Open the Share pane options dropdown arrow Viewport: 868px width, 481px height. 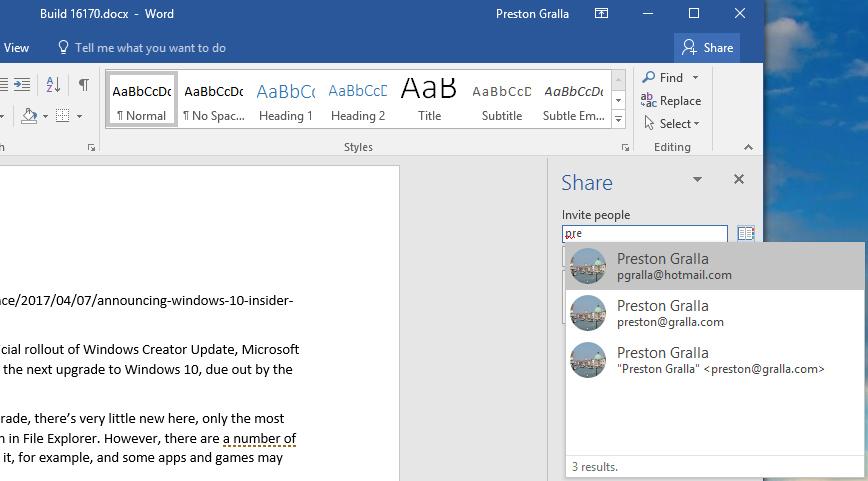pyautogui.click(x=698, y=179)
